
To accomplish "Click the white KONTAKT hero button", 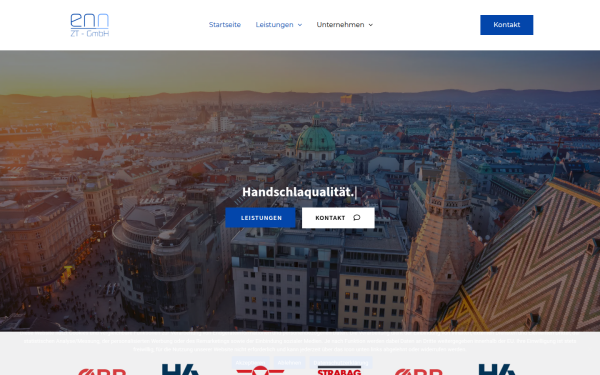I will [338, 218].
